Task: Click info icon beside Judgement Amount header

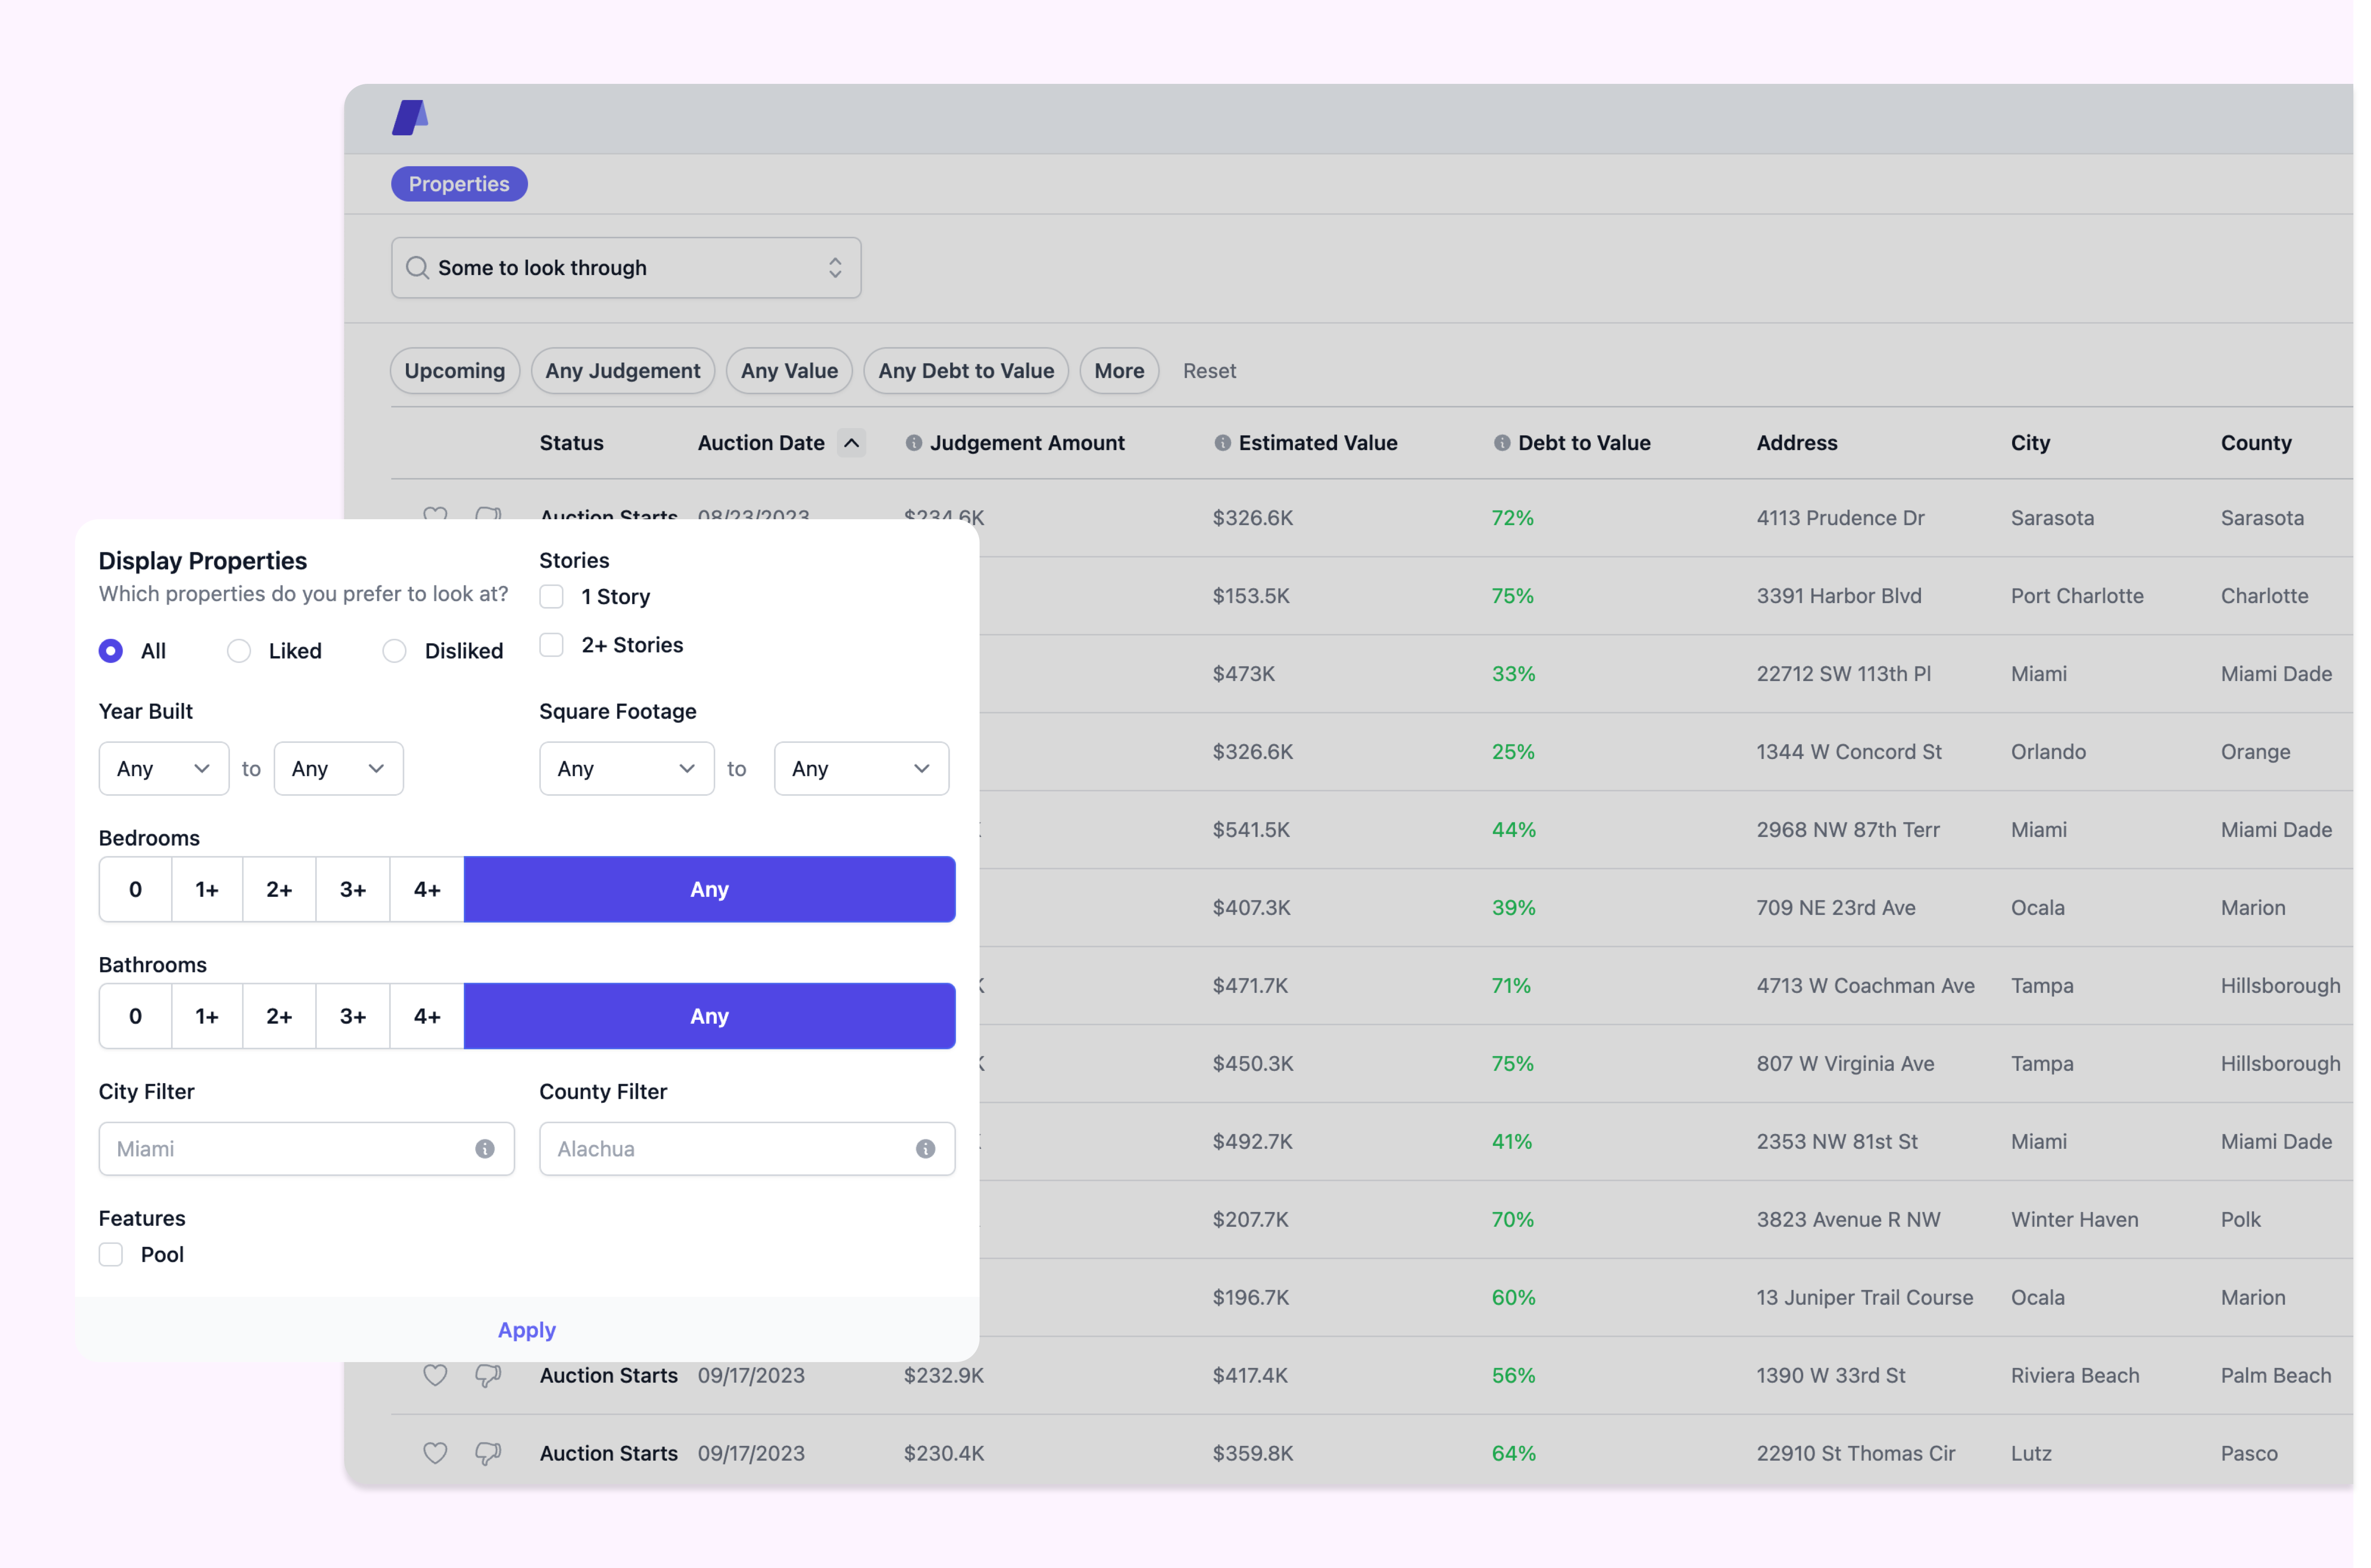Action: tap(913, 443)
